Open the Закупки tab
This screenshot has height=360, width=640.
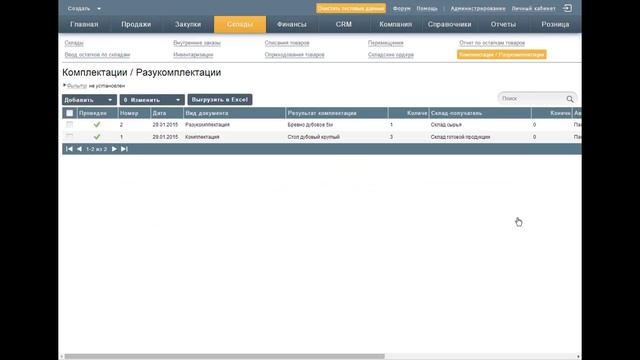click(188, 24)
